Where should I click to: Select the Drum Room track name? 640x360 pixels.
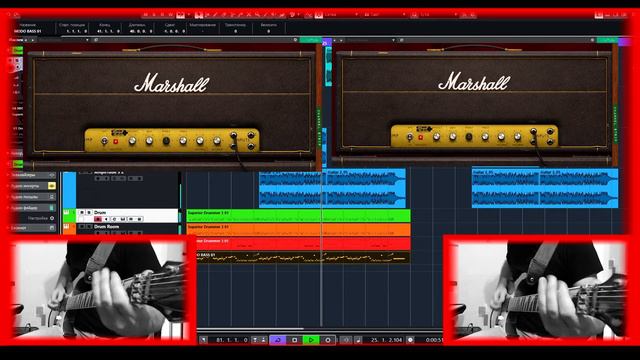click(107, 227)
